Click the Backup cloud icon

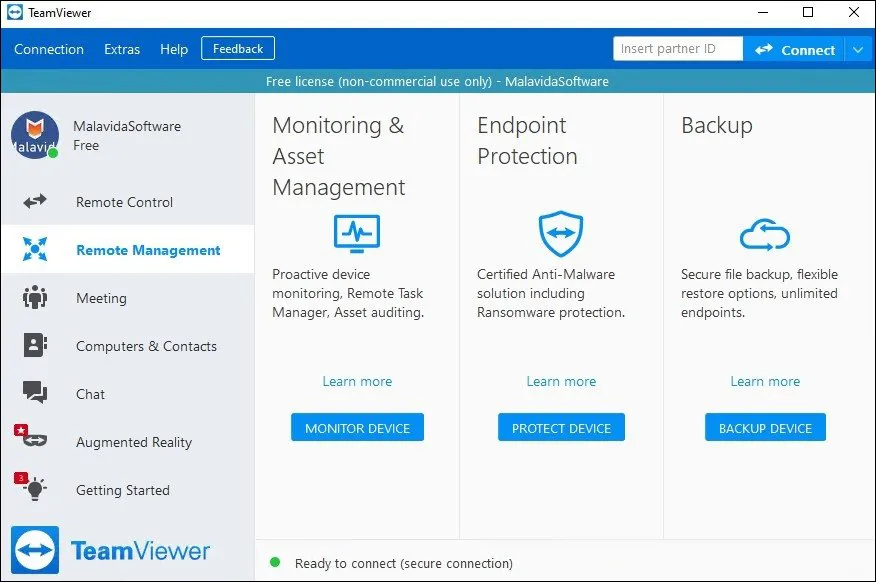click(765, 236)
